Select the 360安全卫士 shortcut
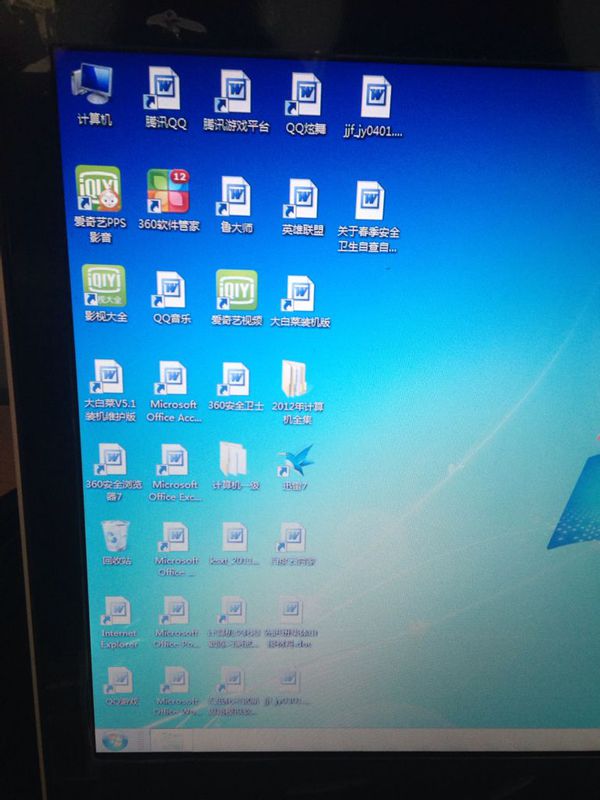The image size is (600, 800). pos(235,387)
